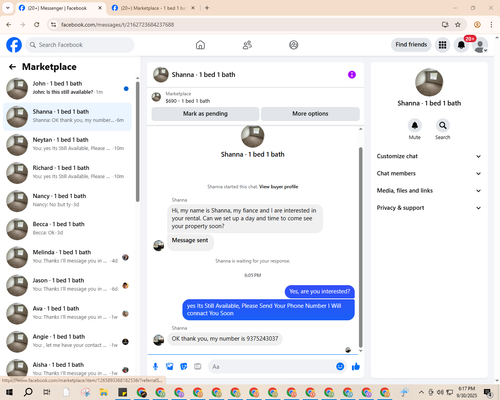Bookmark this page with the star icon

pos(458,25)
